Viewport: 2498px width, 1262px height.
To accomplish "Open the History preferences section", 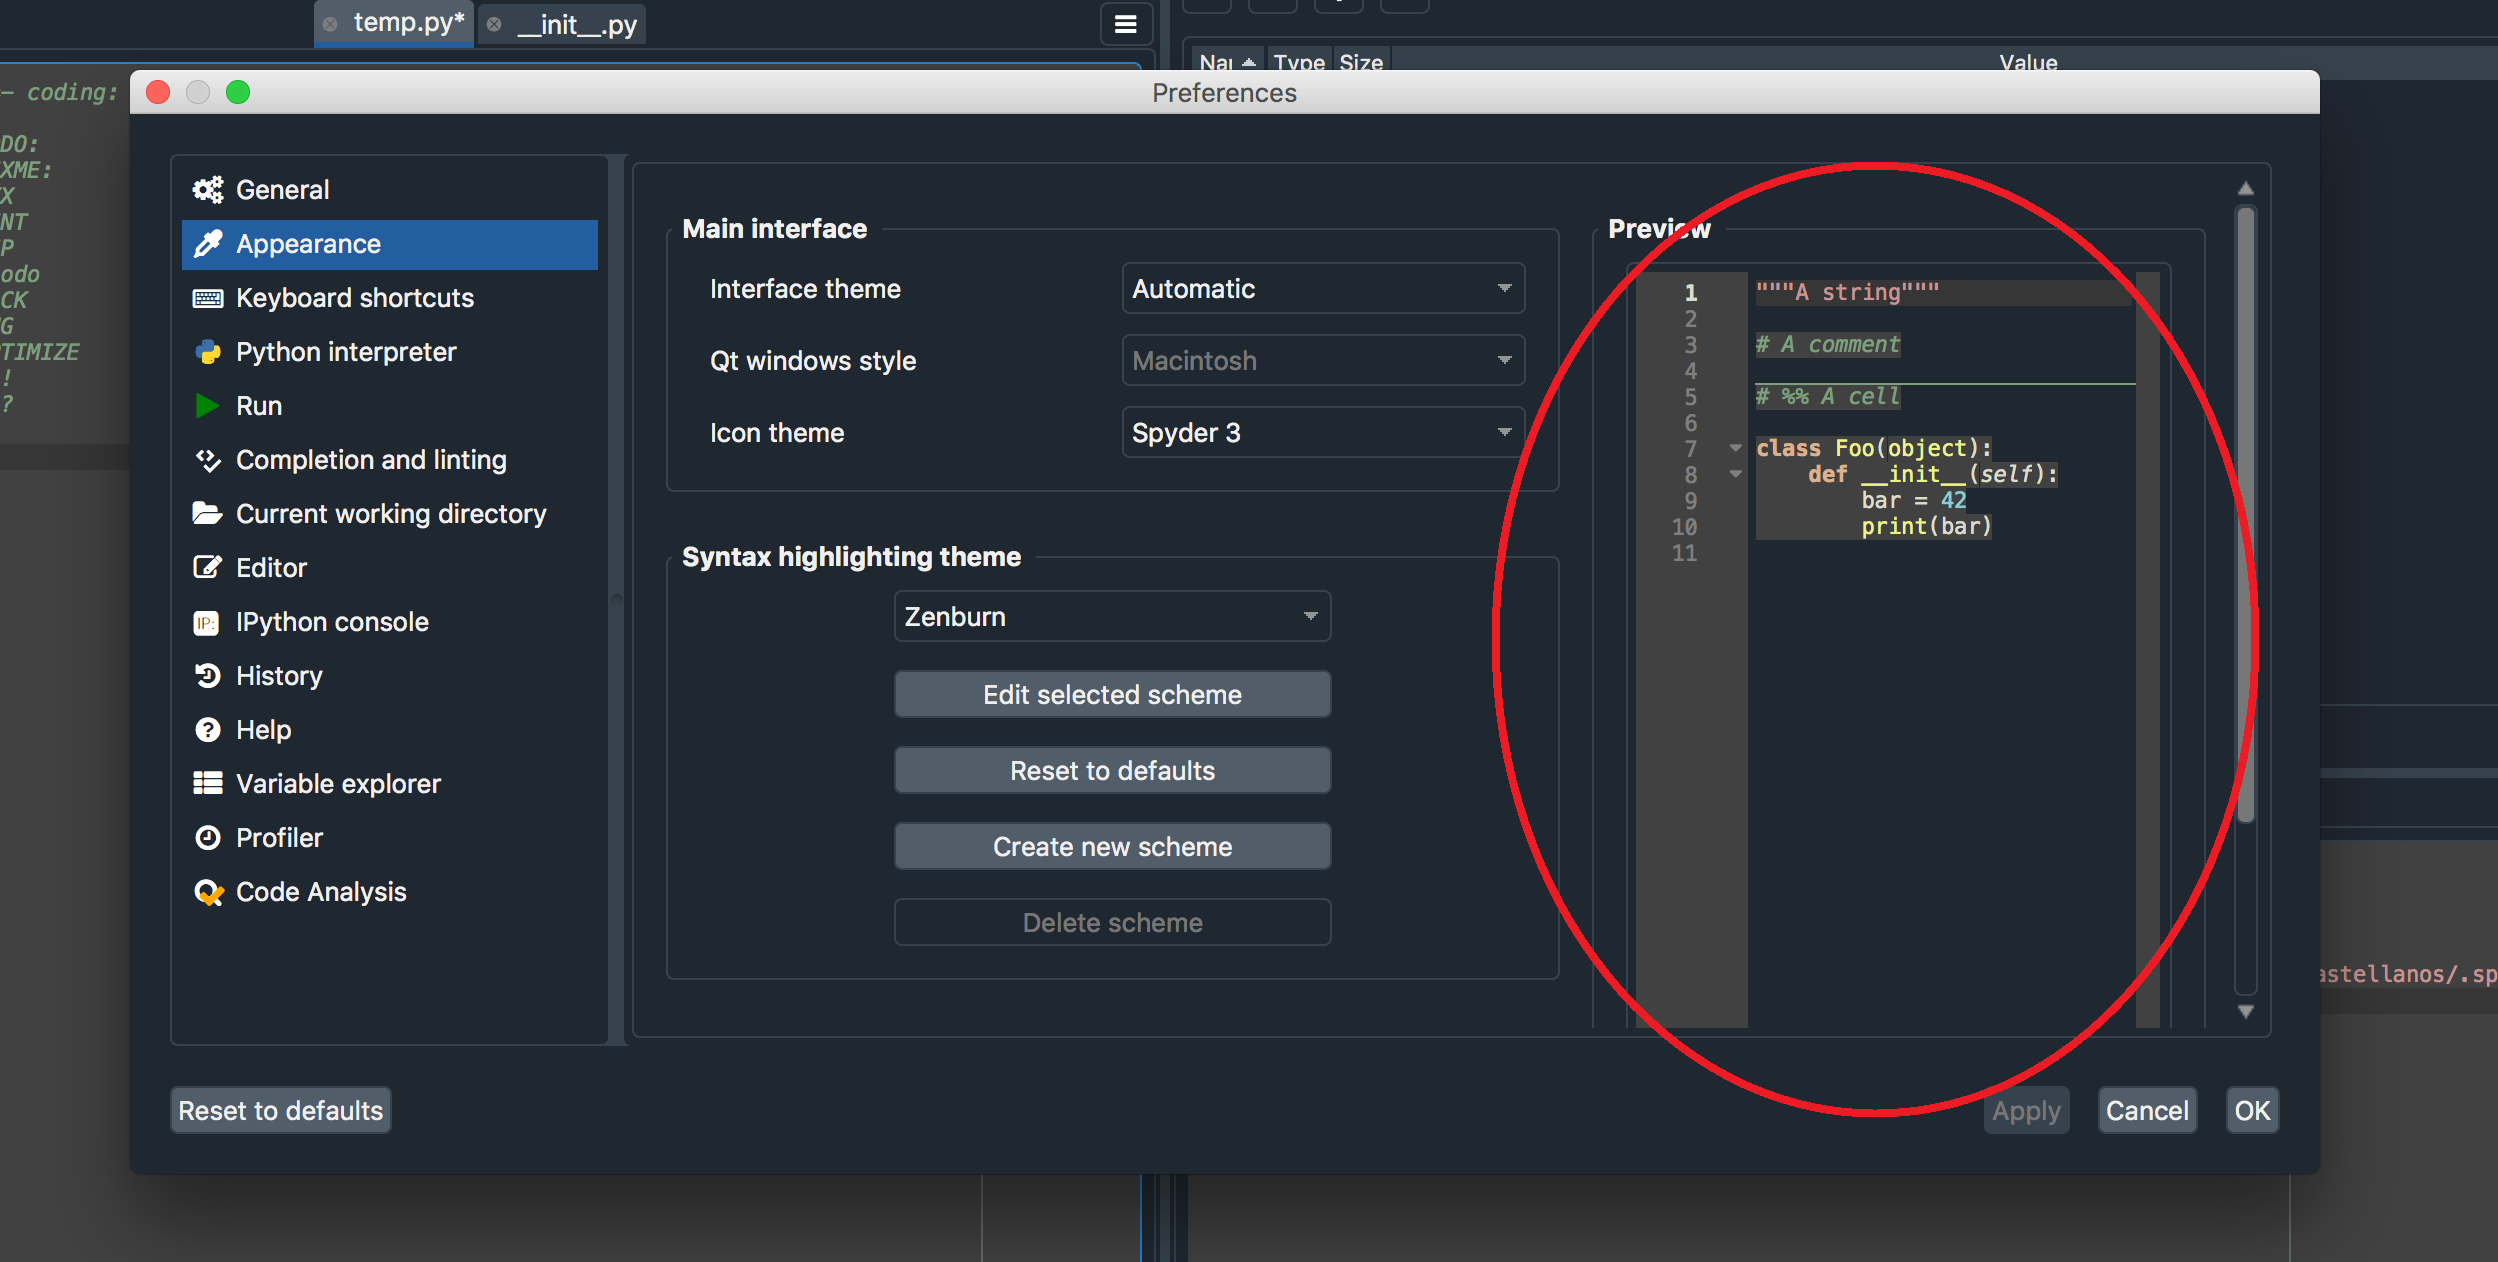I will (279, 675).
